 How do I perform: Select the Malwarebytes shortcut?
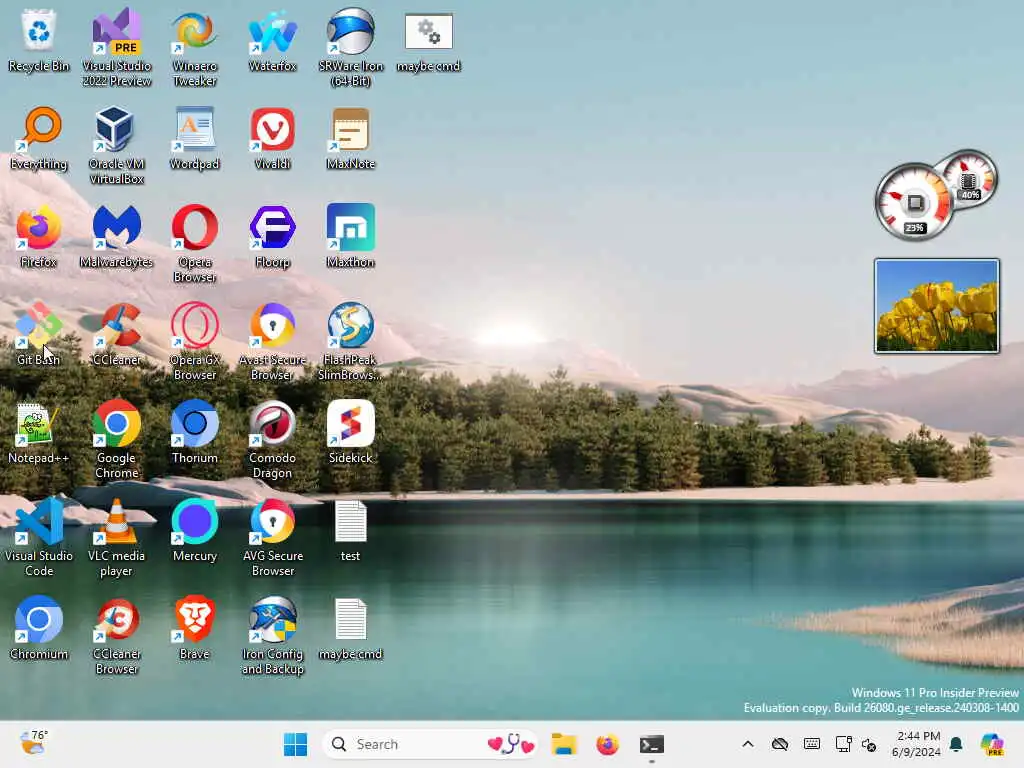(x=116, y=236)
